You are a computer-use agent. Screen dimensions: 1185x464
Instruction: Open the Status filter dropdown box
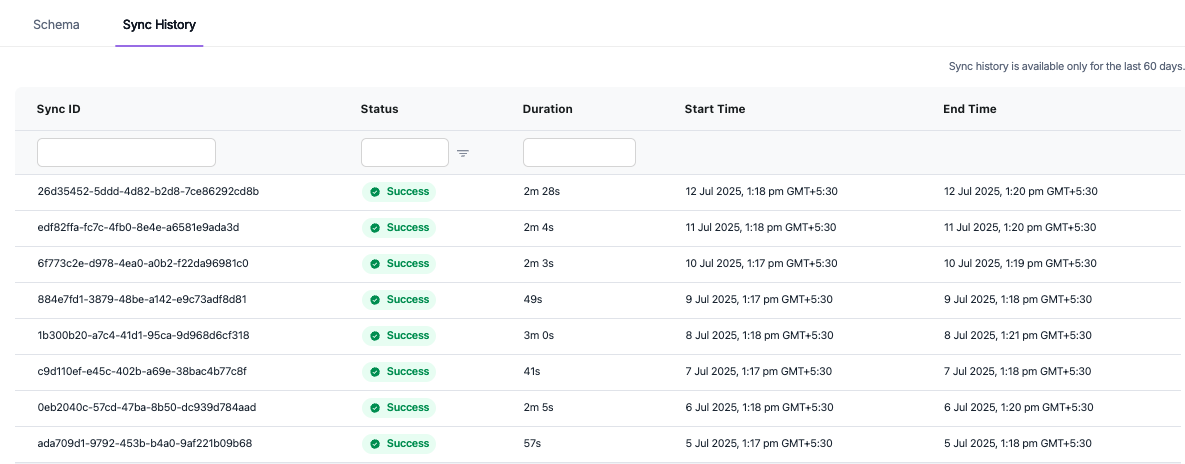click(405, 153)
